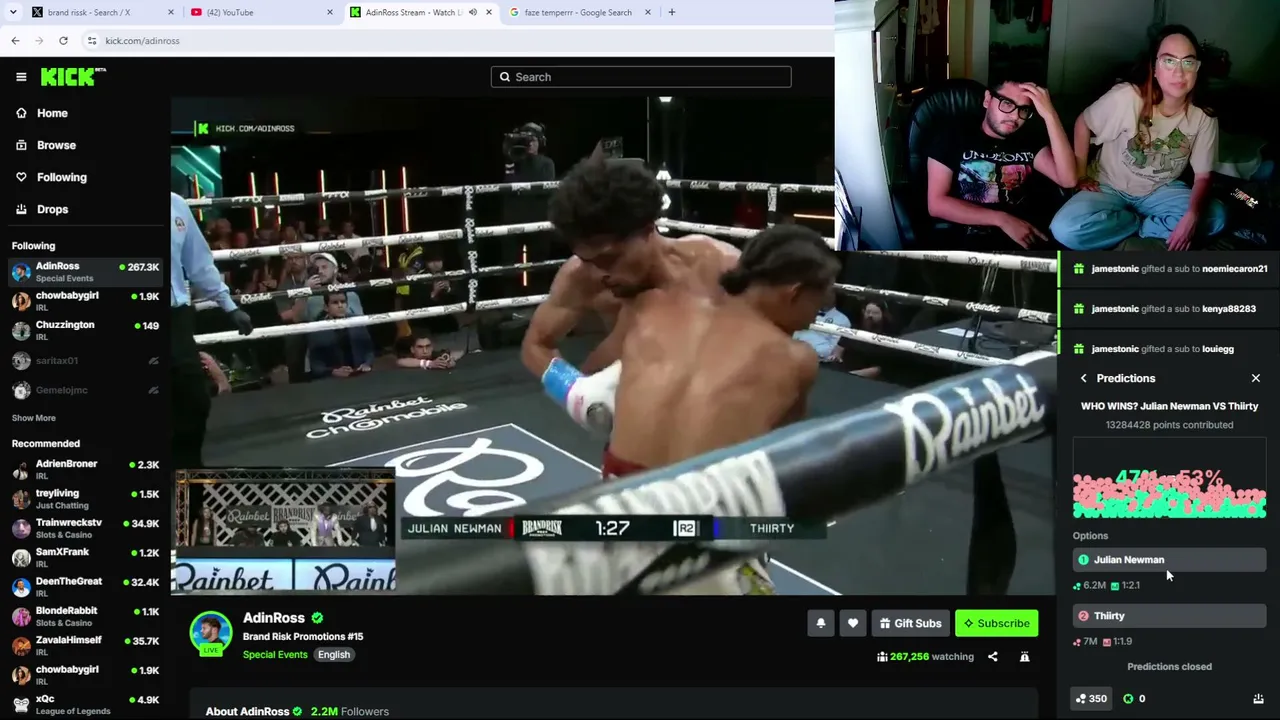Click the Kick search field
The width and height of the screenshot is (1280, 720).
click(x=641, y=77)
